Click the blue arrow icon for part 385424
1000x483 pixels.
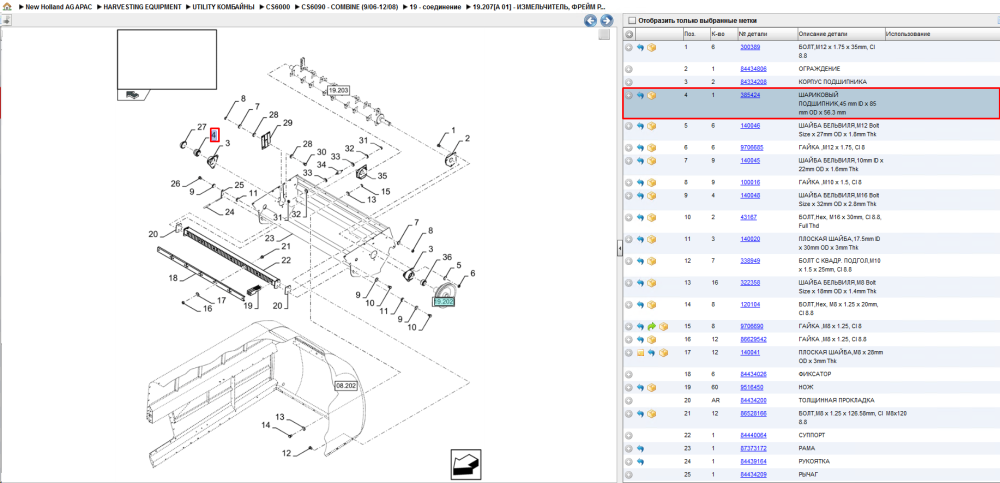[640, 96]
